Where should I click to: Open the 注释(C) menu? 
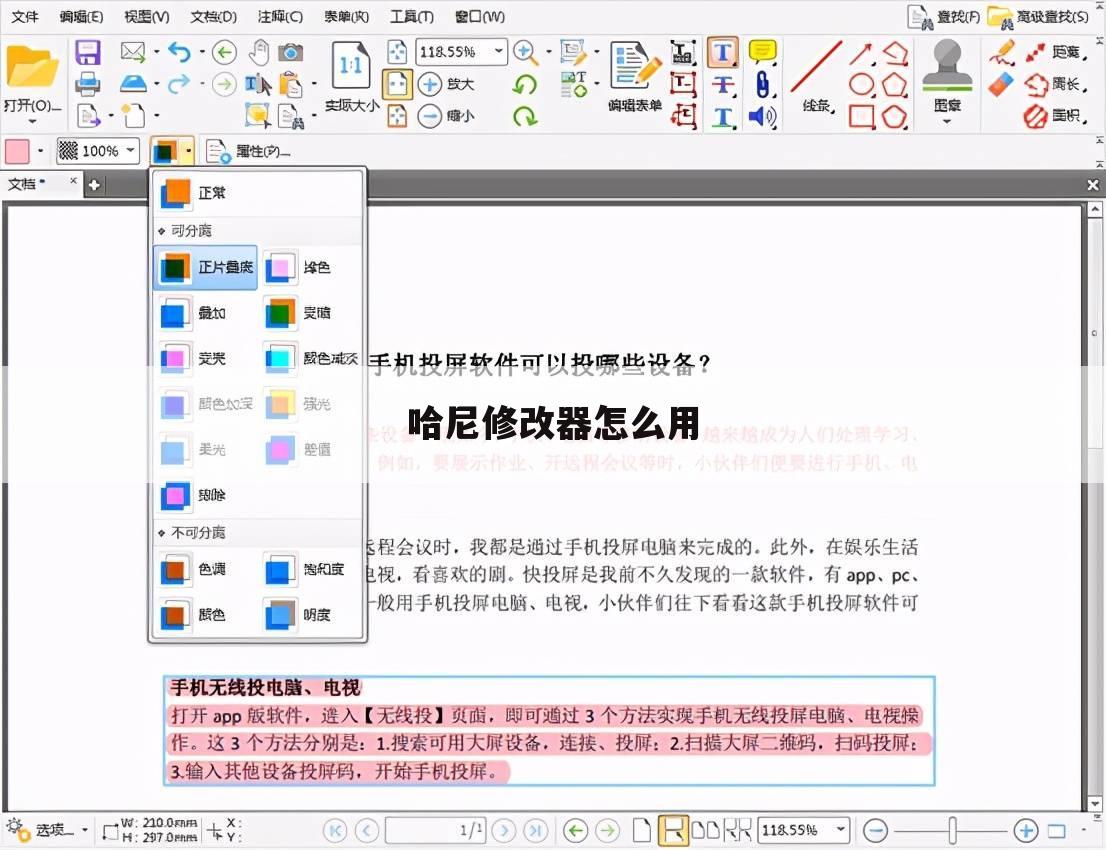(280, 16)
